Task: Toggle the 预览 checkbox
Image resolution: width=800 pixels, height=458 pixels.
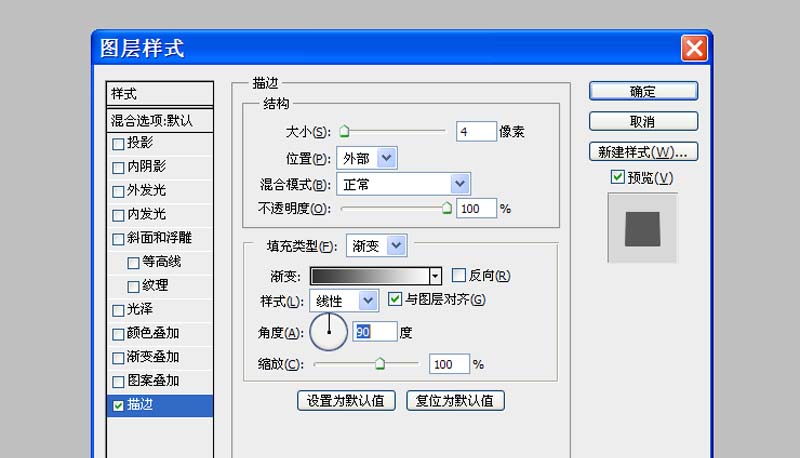Action: pyautogui.click(x=617, y=178)
